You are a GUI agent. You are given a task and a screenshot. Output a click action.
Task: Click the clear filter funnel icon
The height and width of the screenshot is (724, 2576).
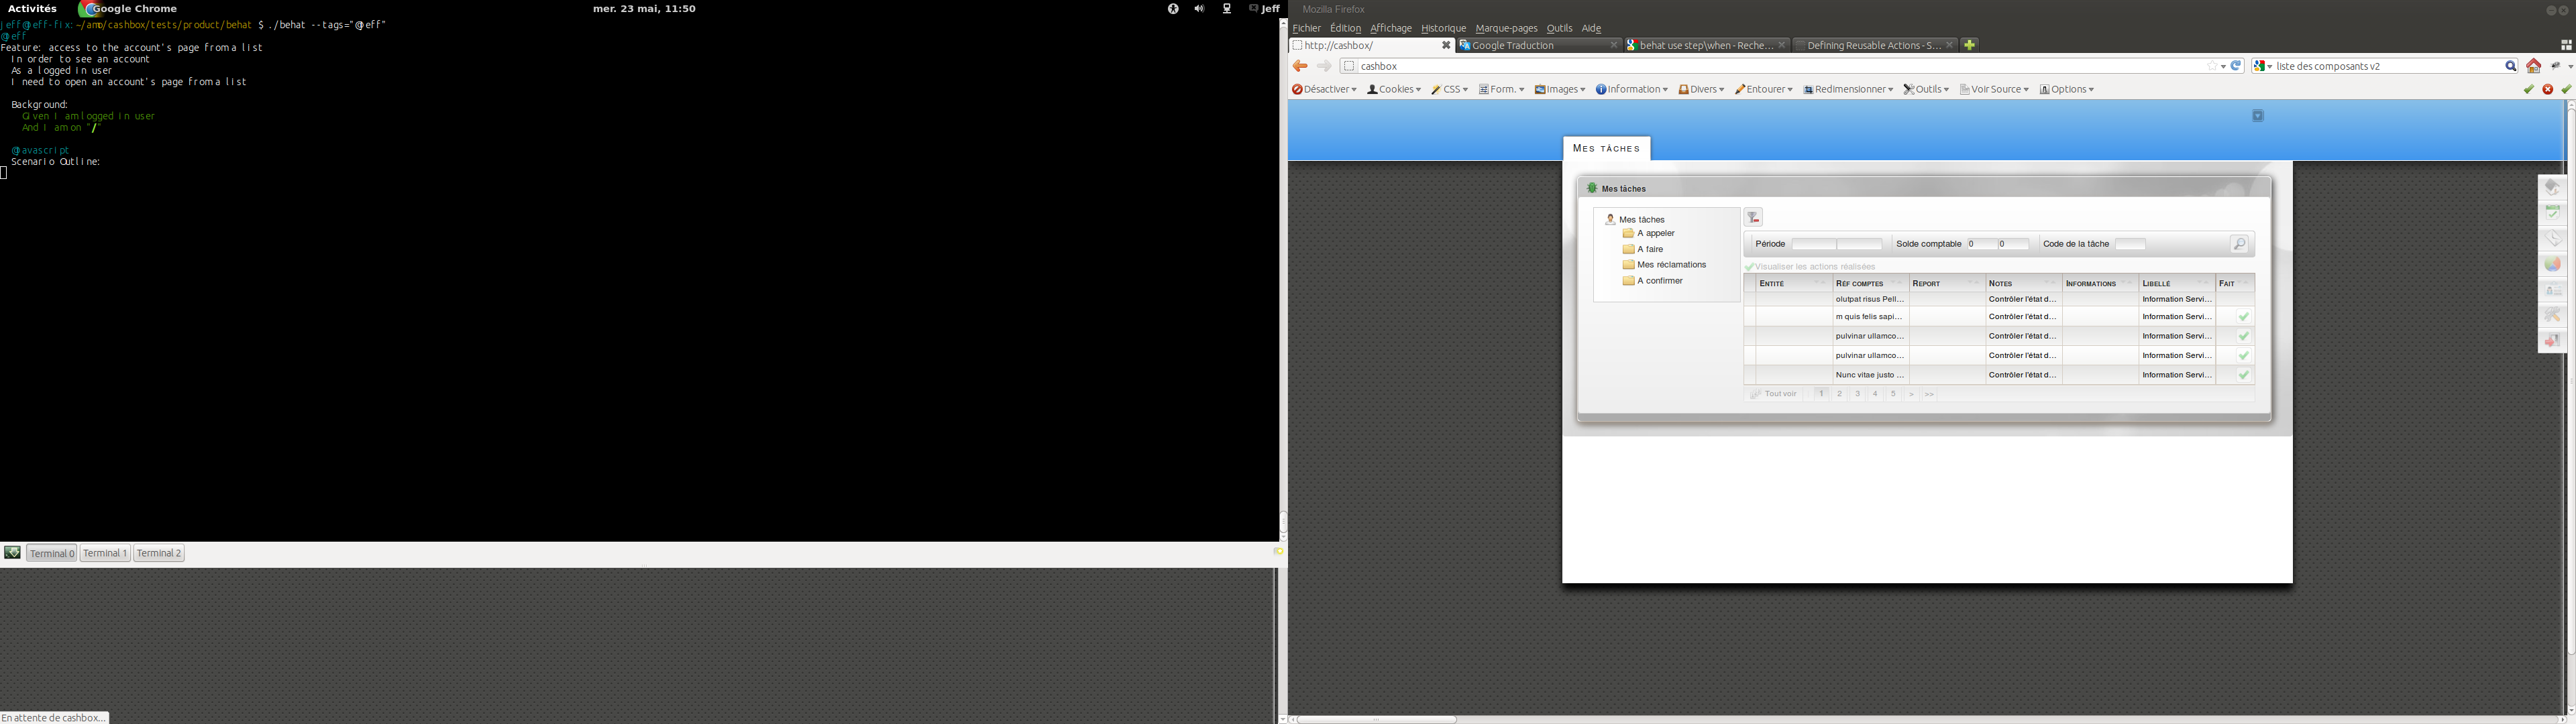click(x=1754, y=218)
